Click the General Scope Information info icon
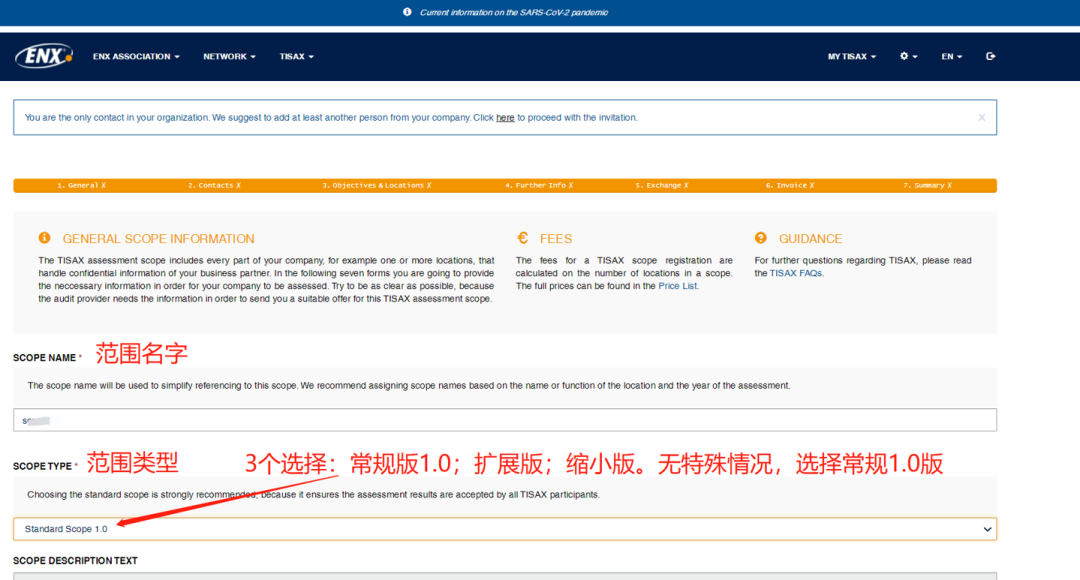Viewport: 1080px width, 580px height. 44,238
